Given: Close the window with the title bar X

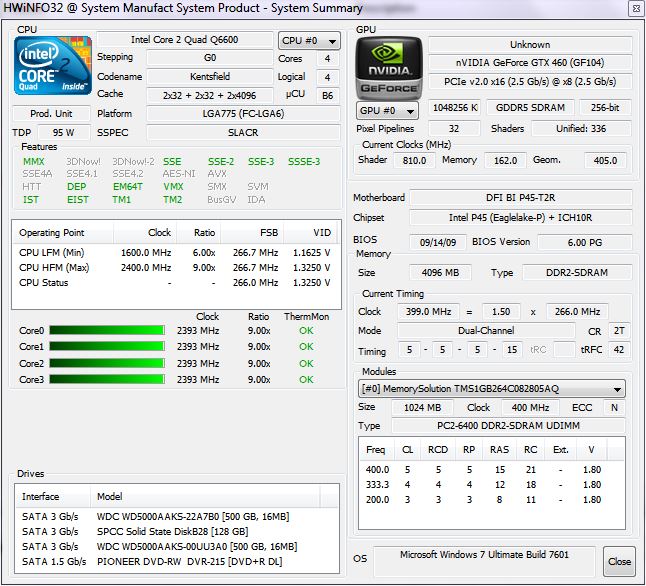Looking at the screenshot, I should click(x=636, y=8).
